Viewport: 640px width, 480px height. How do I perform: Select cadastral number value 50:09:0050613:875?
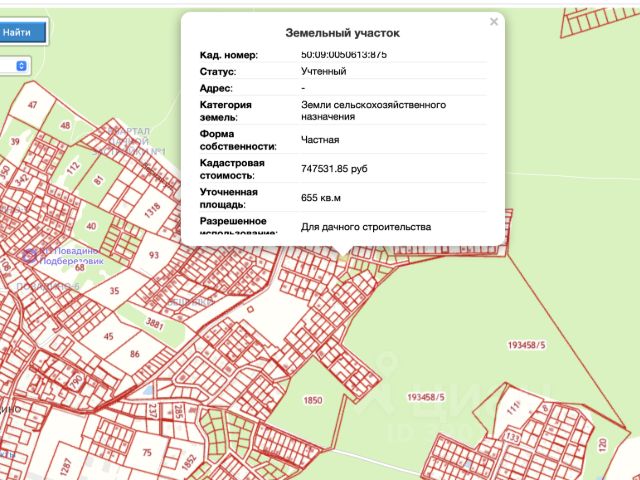coord(344,54)
